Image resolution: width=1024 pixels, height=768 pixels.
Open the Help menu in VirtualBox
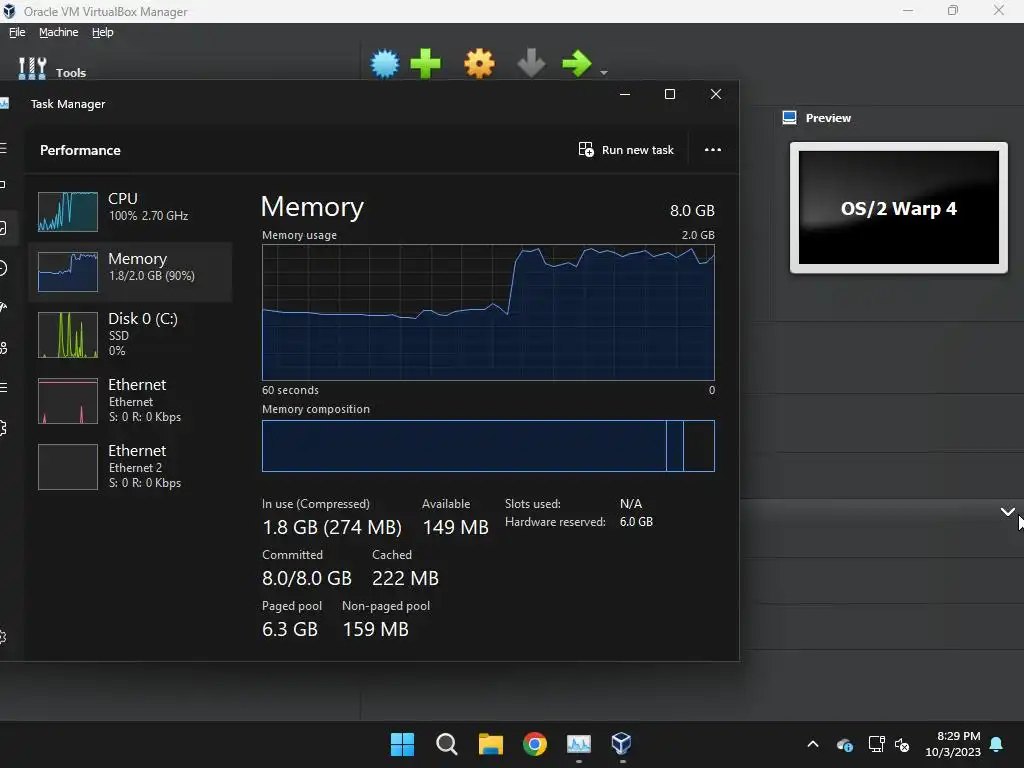tap(103, 32)
